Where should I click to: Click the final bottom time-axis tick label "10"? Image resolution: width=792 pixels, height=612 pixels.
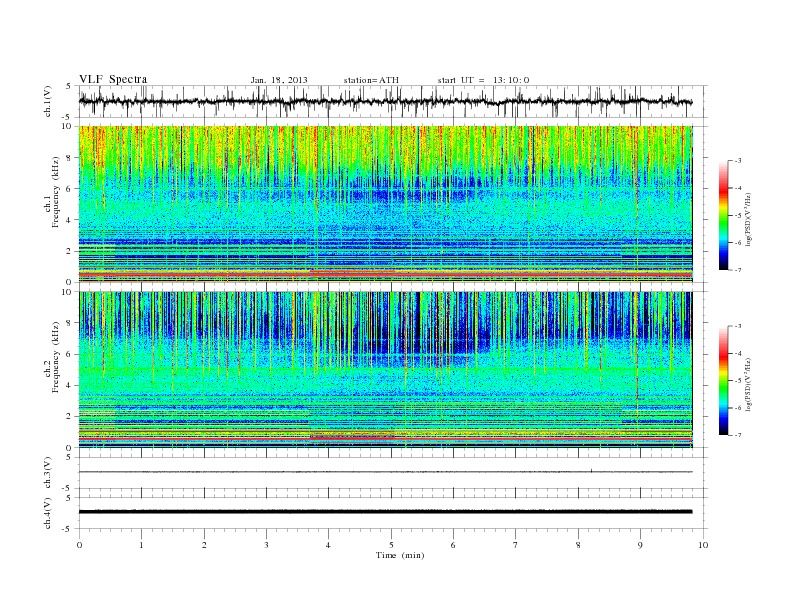tap(703, 545)
